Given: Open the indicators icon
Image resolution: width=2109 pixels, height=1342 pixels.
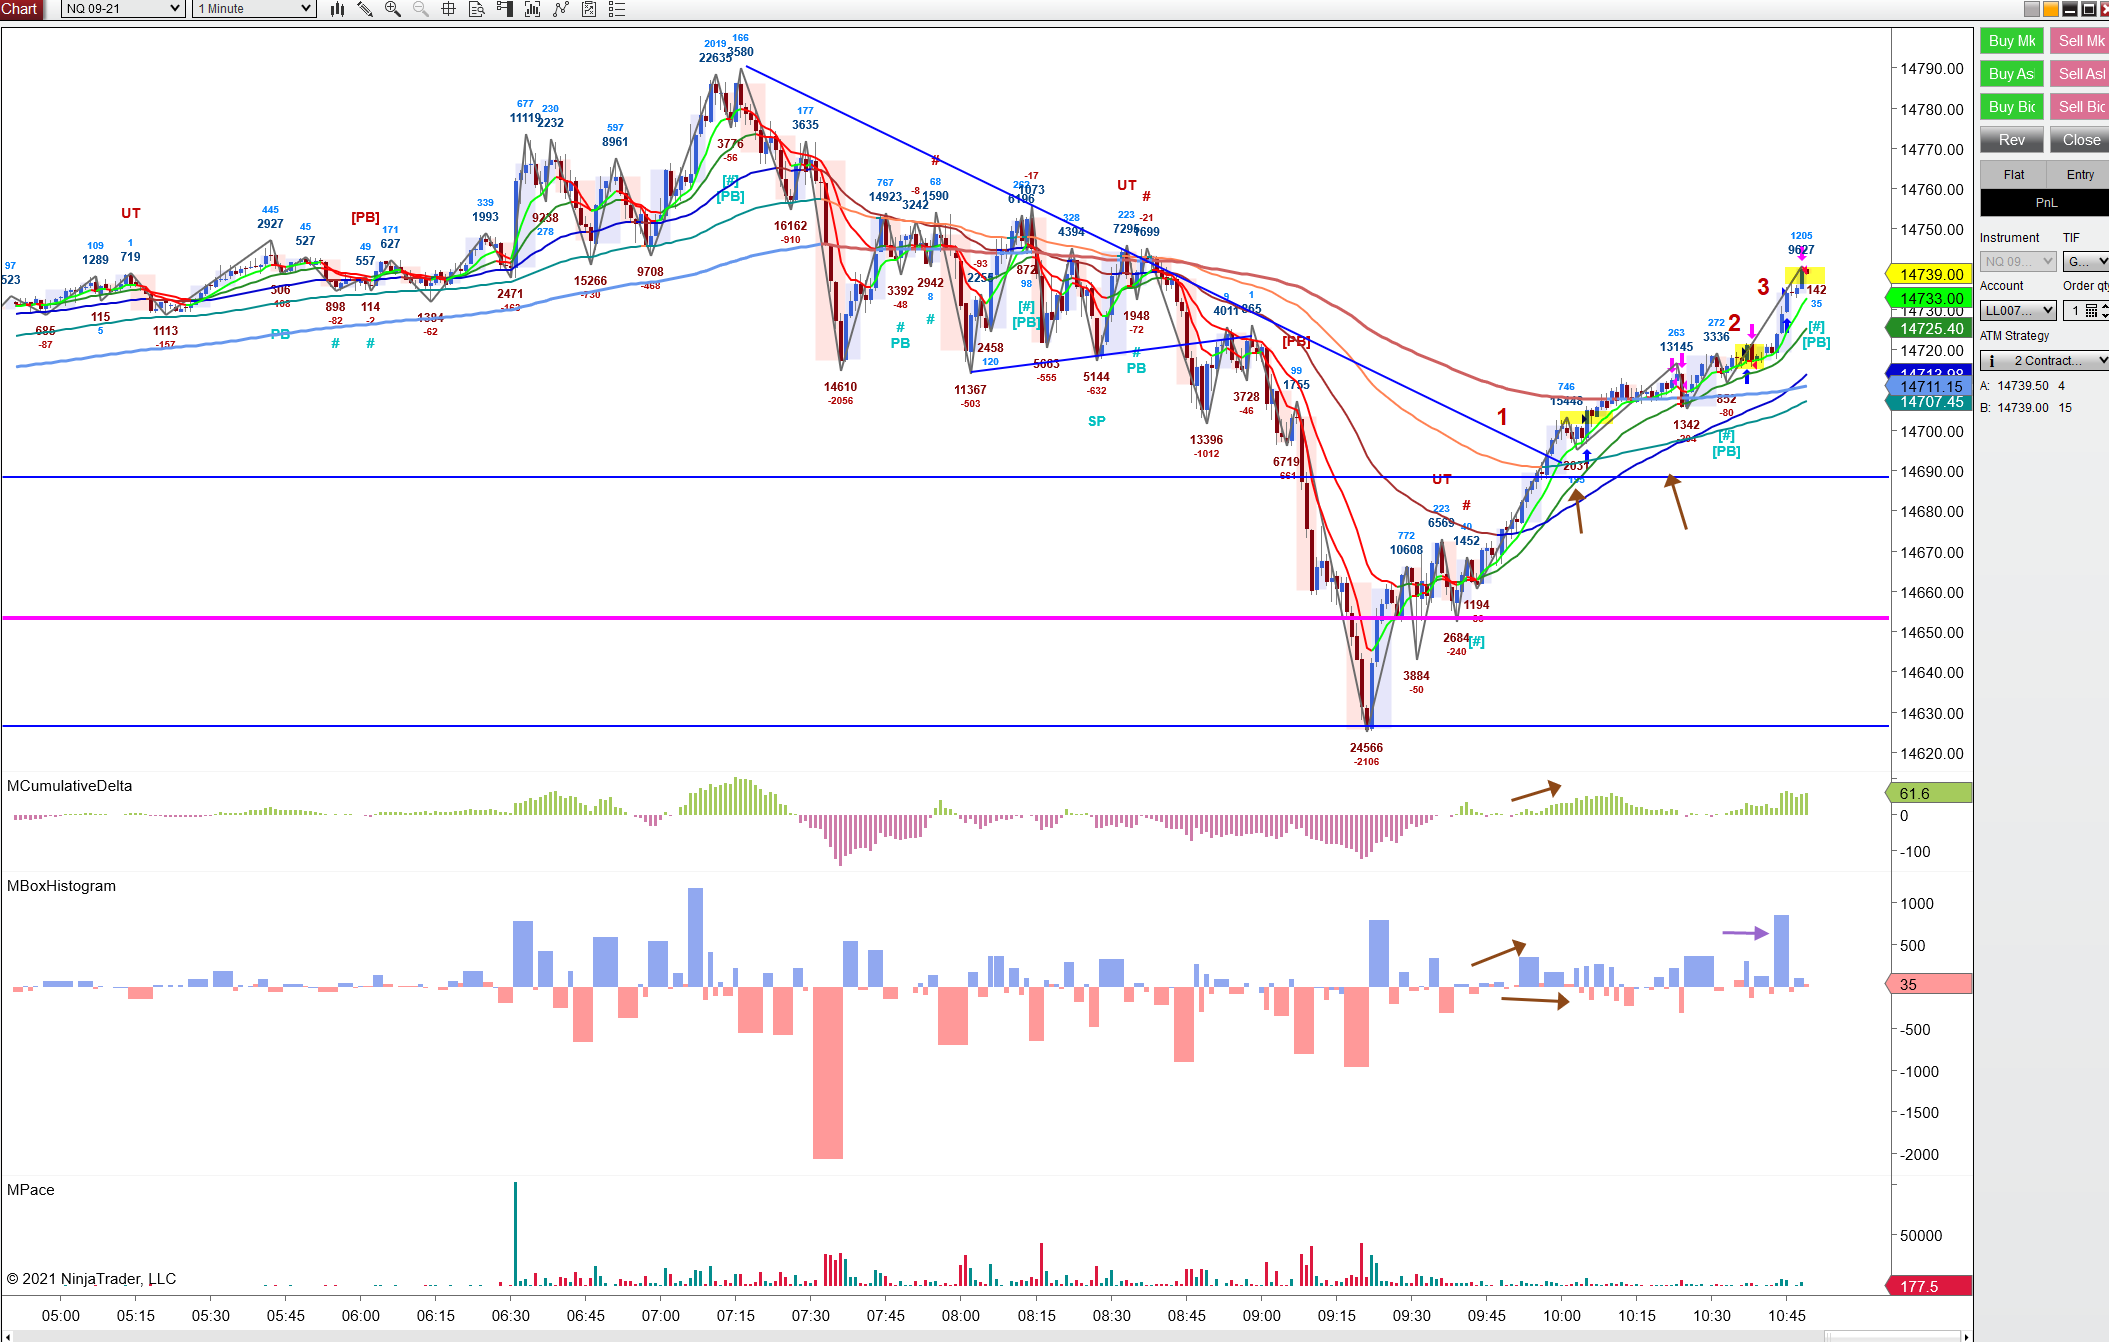Looking at the screenshot, I should [x=561, y=9].
